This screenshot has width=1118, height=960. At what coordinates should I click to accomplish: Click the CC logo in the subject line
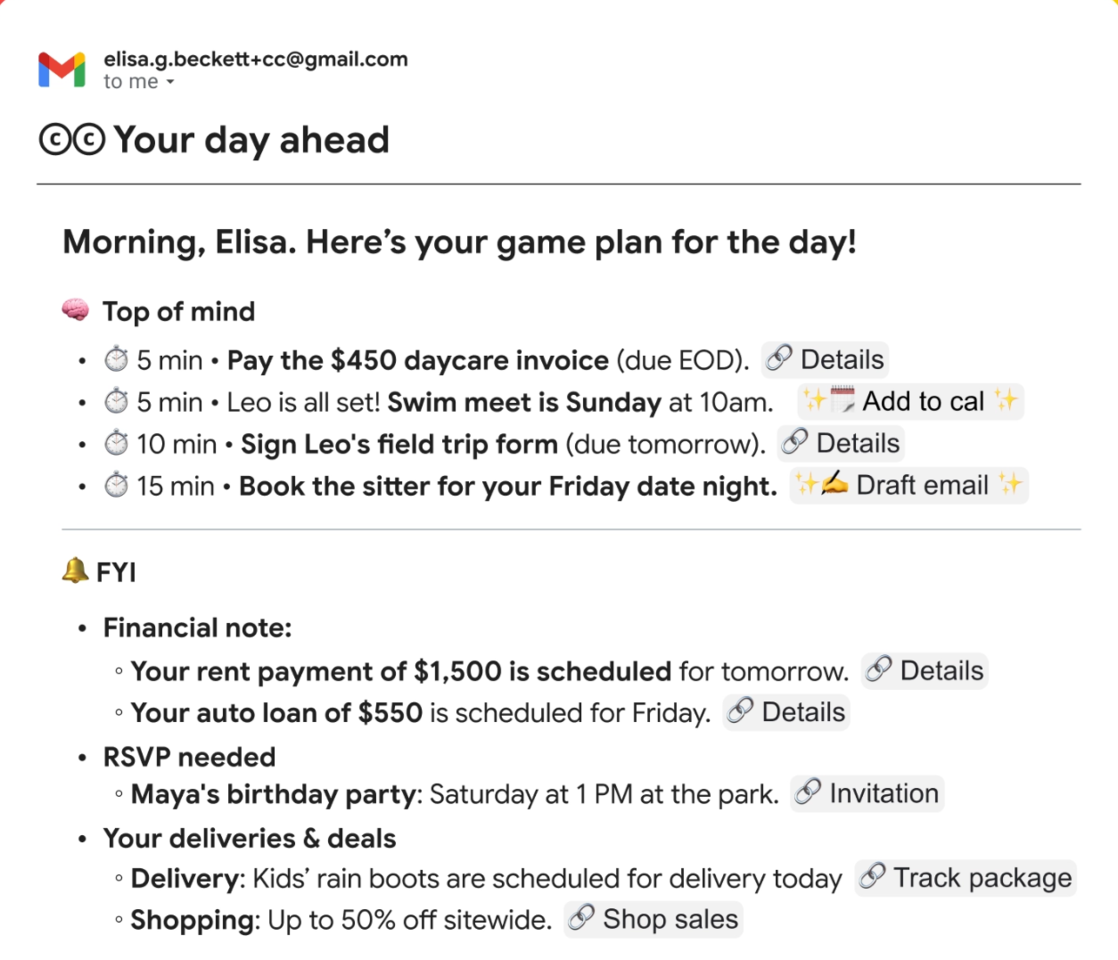pyautogui.click(x=71, y=141)
